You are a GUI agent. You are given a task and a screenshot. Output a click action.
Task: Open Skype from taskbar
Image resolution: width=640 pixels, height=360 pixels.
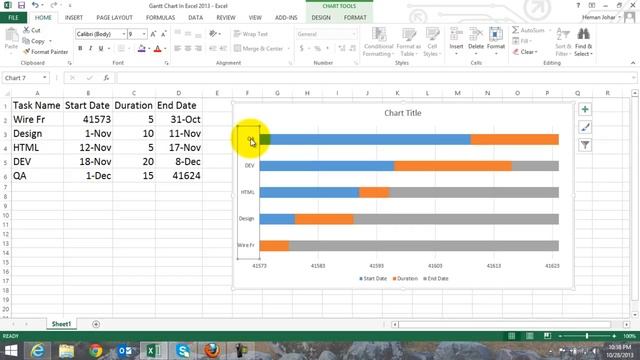183,351
